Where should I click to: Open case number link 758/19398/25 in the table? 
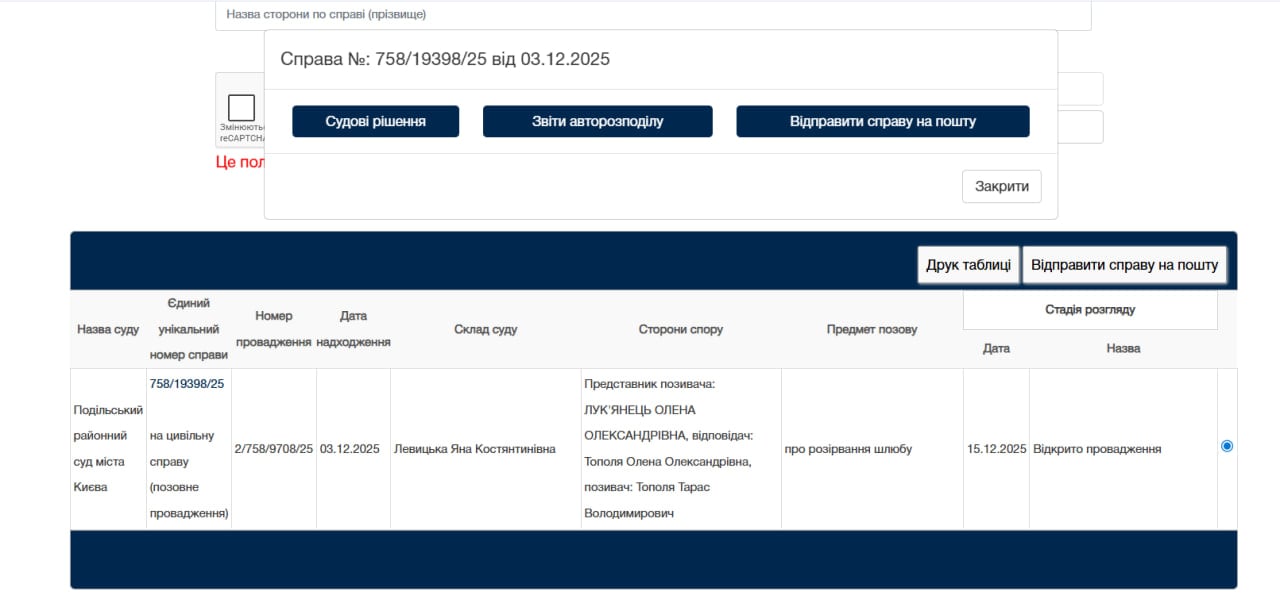pos(187,384)
